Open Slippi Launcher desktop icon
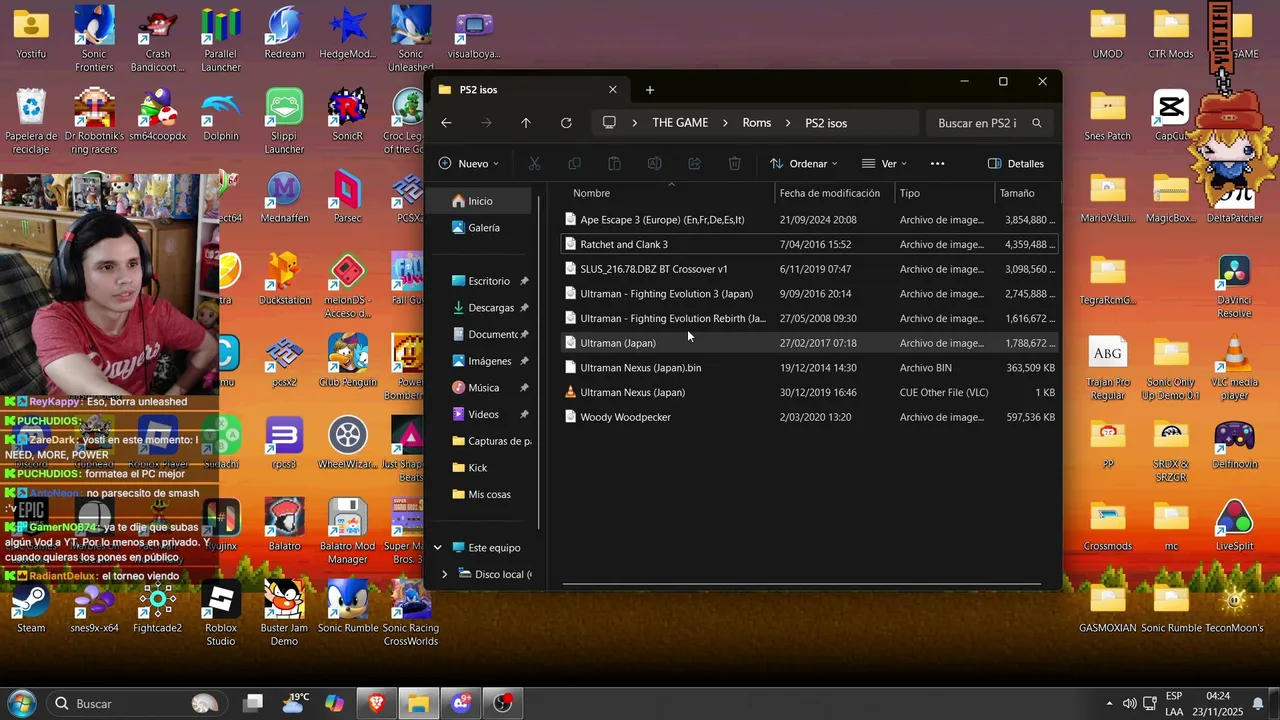The height and width of the screenshot is (720, 1280). tap(284, 122)
